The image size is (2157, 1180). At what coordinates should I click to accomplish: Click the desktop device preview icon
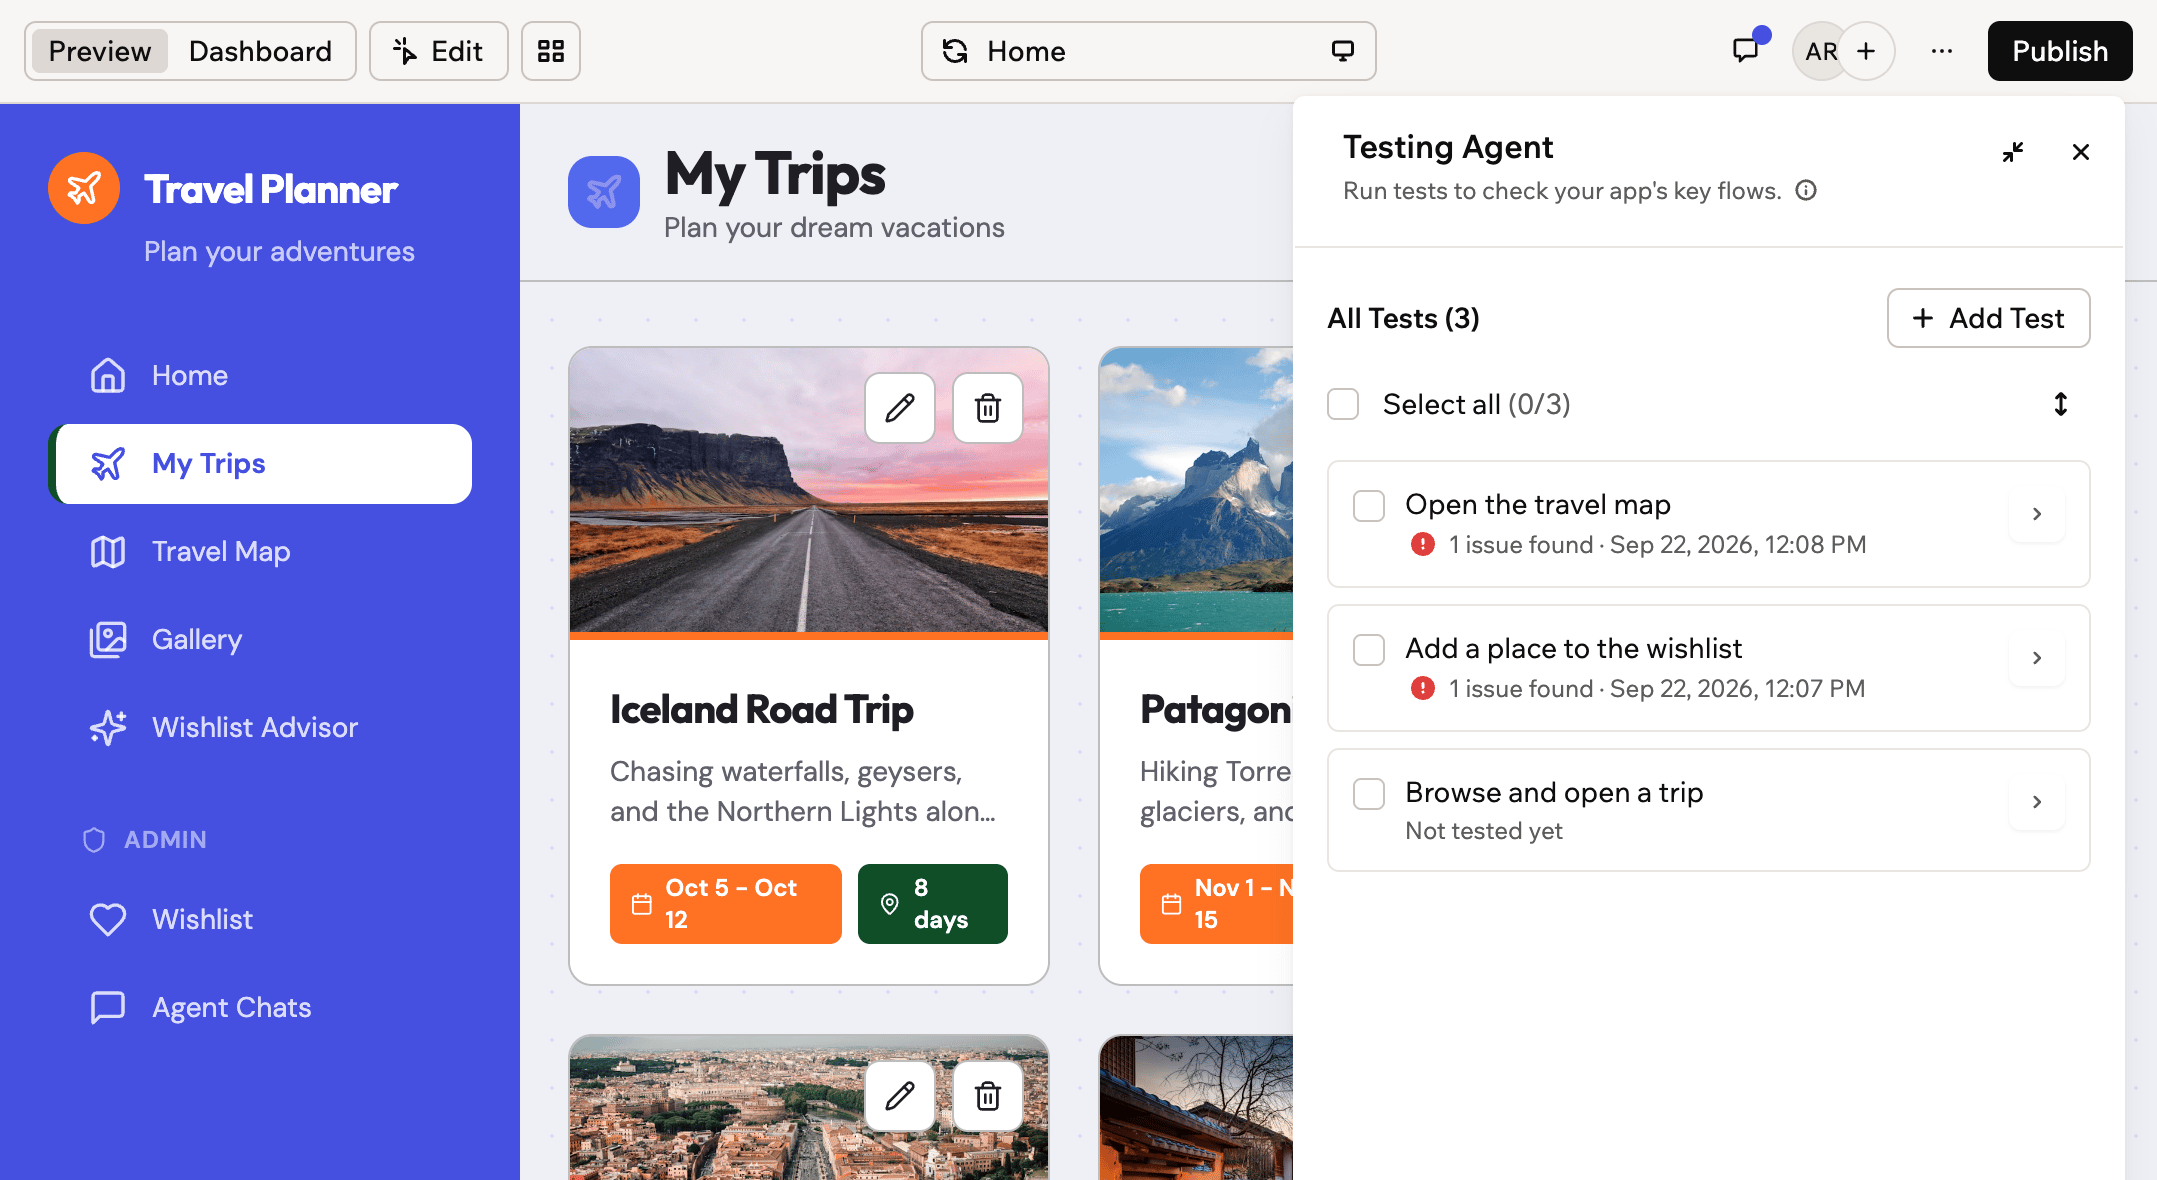1342,51
